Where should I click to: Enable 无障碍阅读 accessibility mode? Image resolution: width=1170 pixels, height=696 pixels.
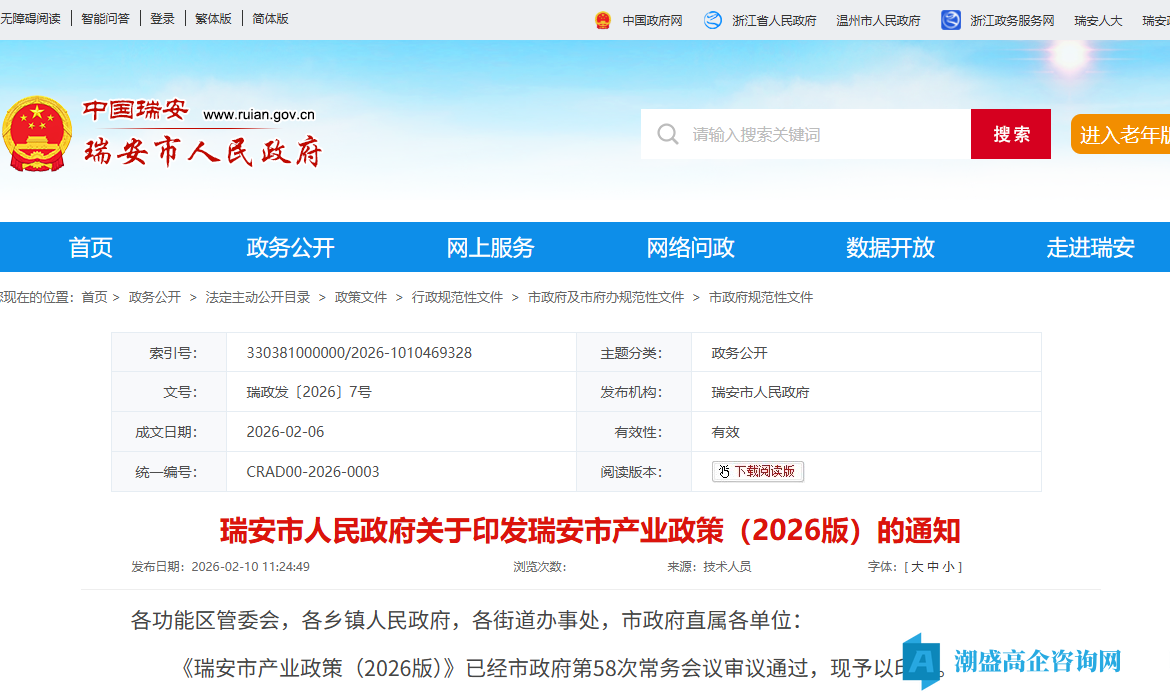(x=33, y=17)
